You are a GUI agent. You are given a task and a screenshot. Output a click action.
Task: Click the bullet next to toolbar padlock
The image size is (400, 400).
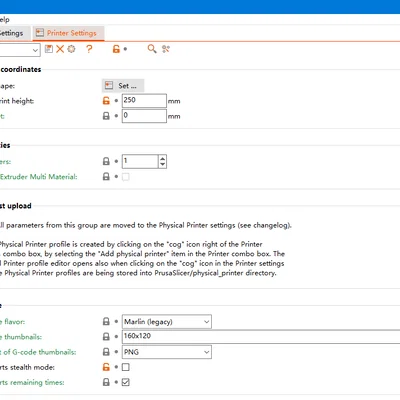[x=125, y=49]
